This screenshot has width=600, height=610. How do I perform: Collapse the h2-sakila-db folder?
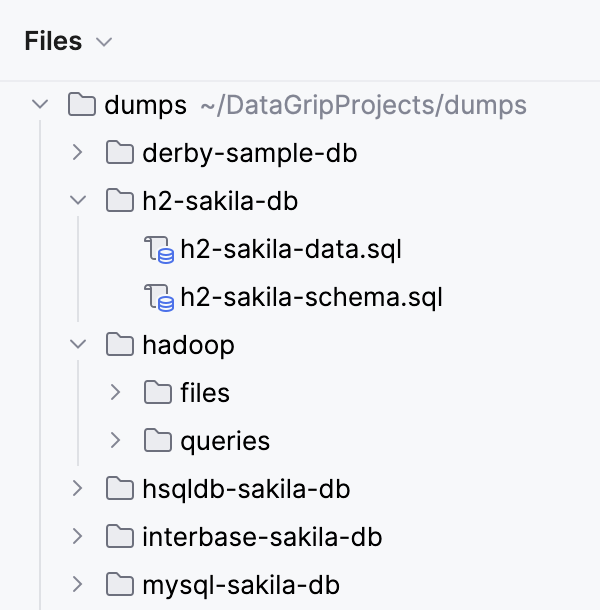tap(78, 200)
